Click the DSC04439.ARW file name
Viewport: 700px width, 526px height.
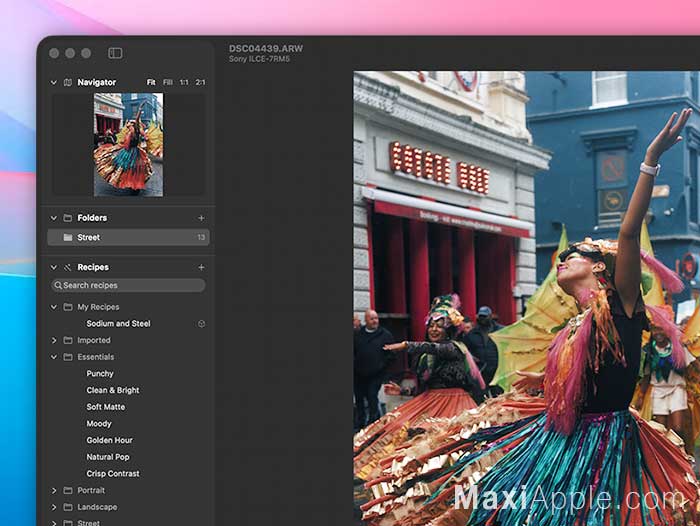[266, 48]
